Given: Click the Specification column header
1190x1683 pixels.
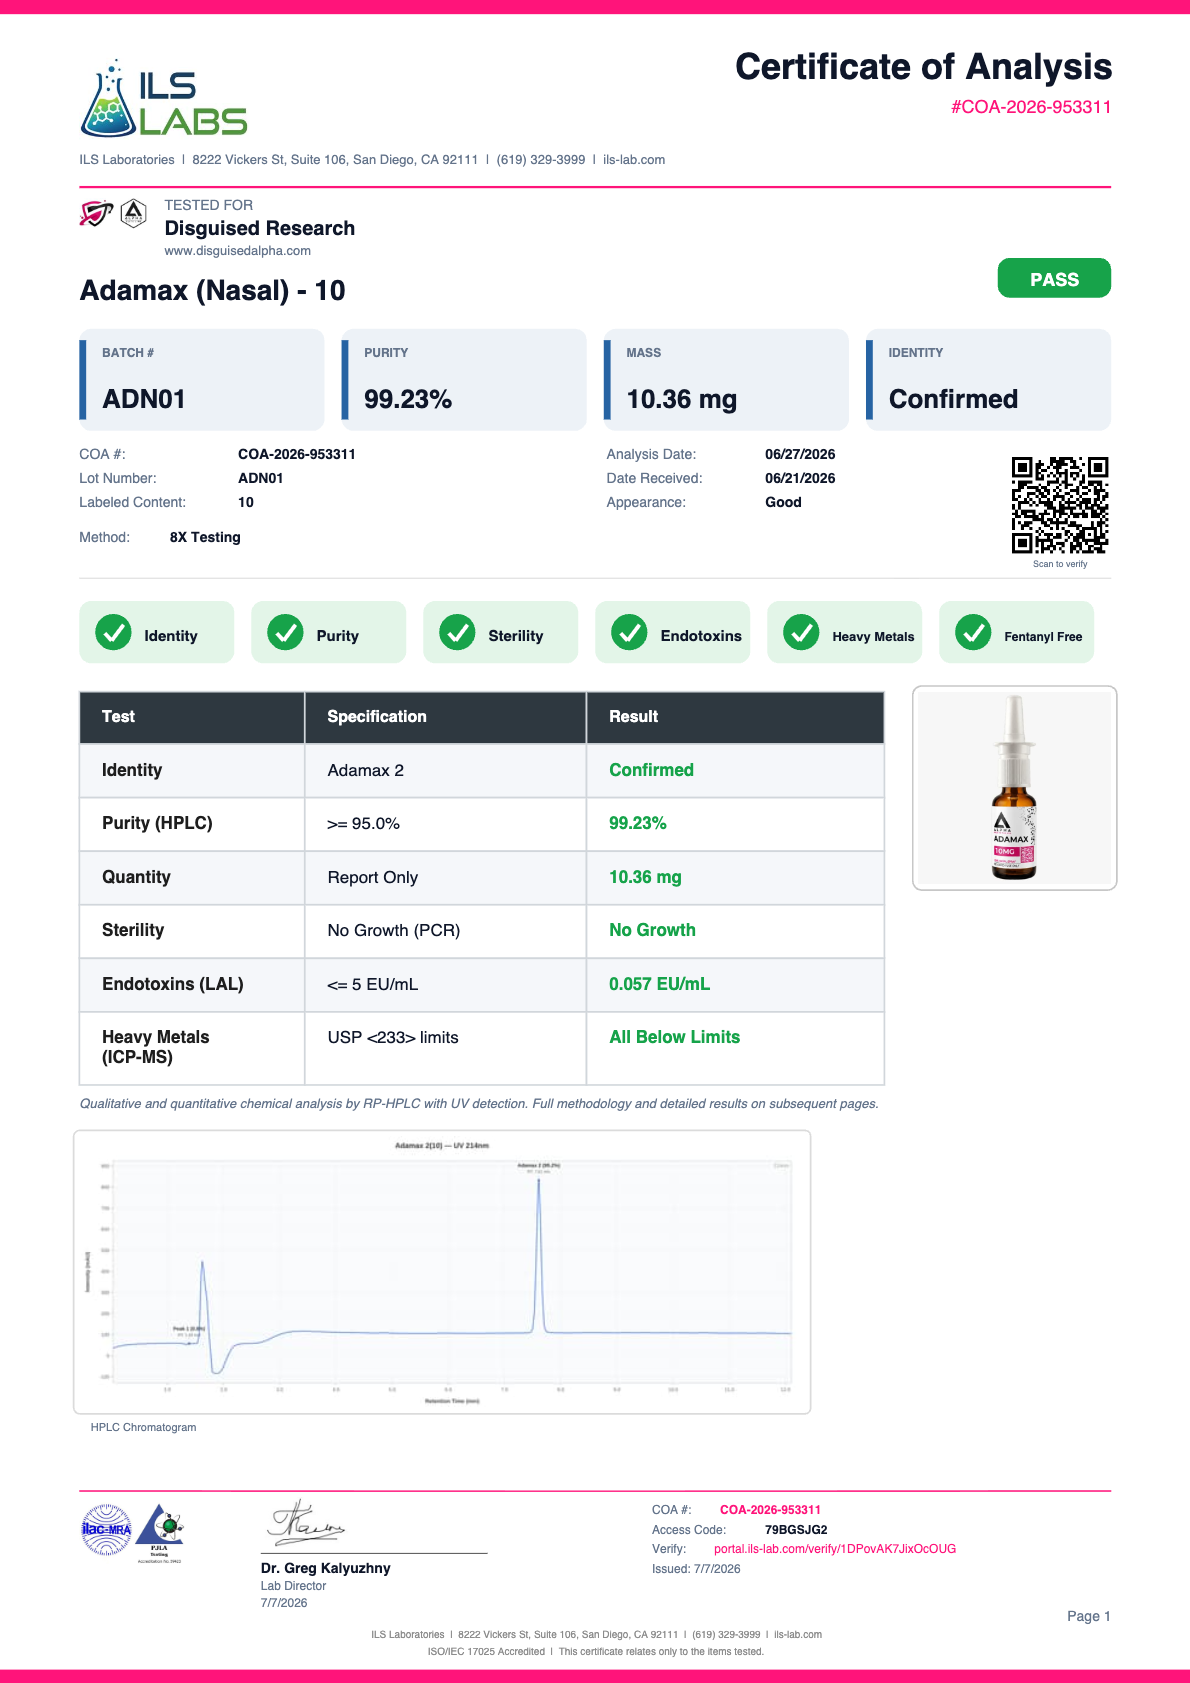Looking at the screenshot, I should coord(445,717).
